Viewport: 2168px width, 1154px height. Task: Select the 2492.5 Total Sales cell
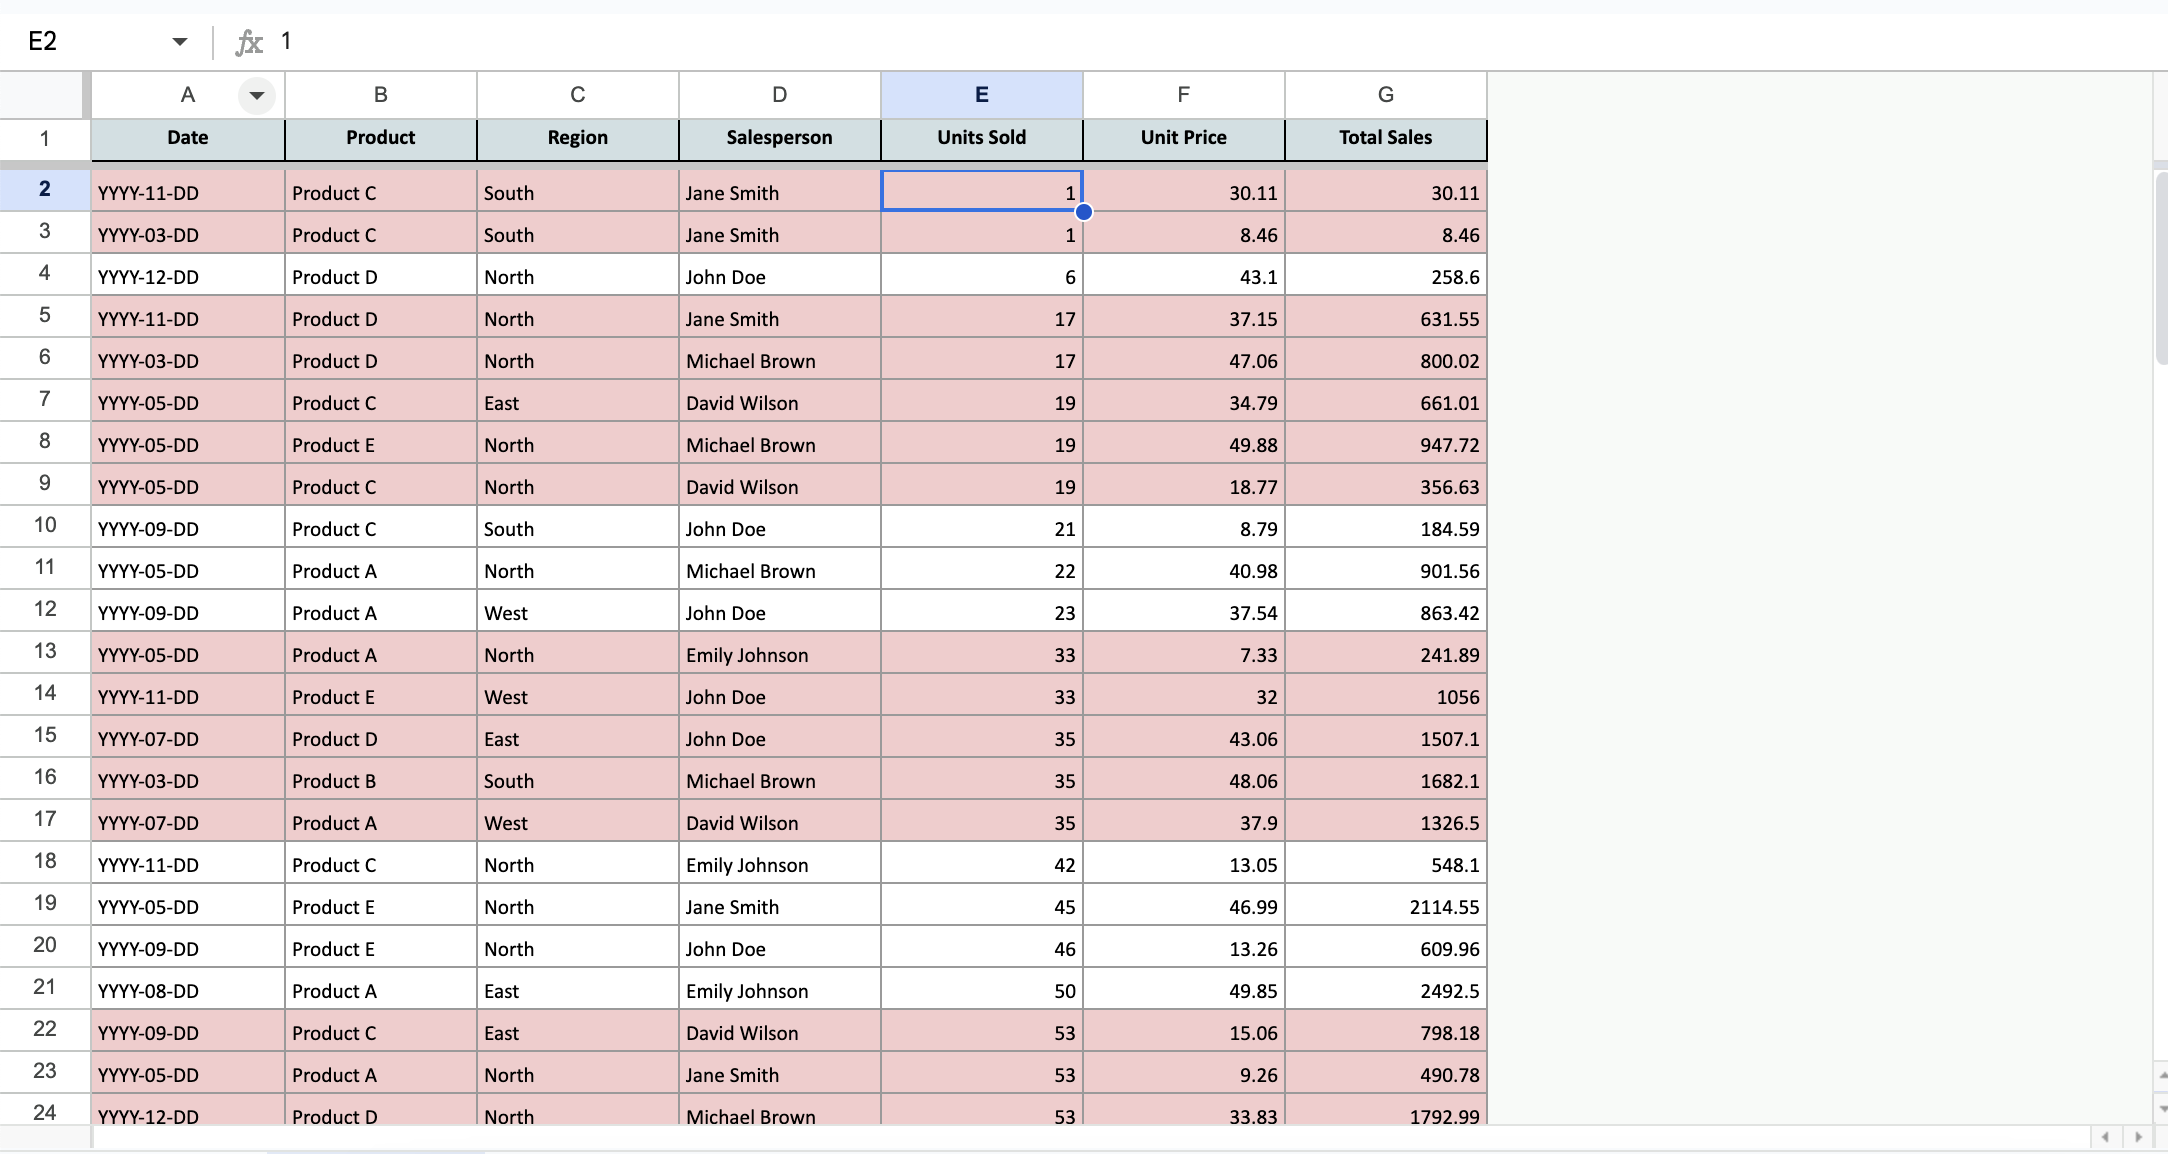(x=1385, y=991)
